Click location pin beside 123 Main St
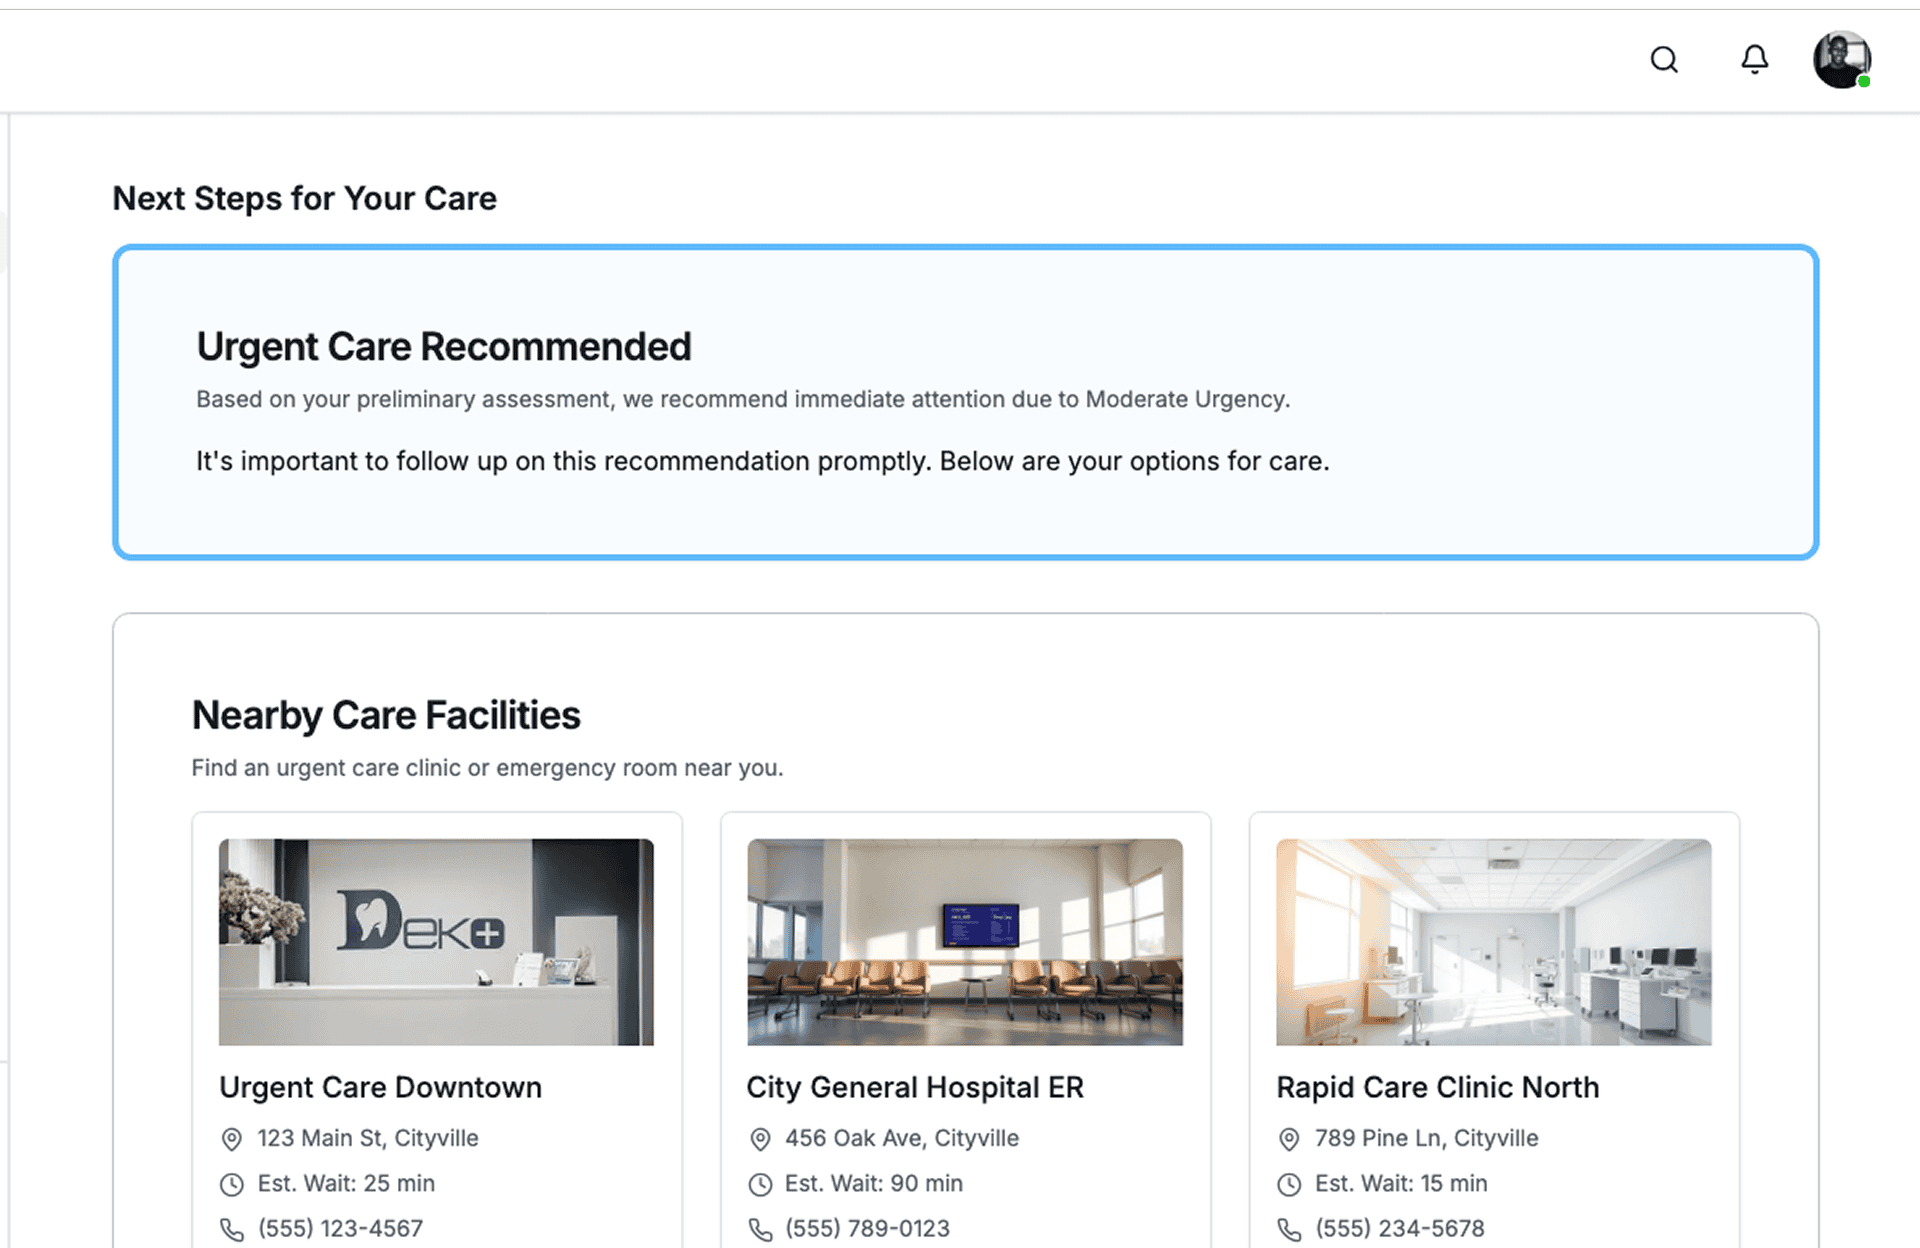Screen dimensions: 1920x1248 coord(231,1139)
